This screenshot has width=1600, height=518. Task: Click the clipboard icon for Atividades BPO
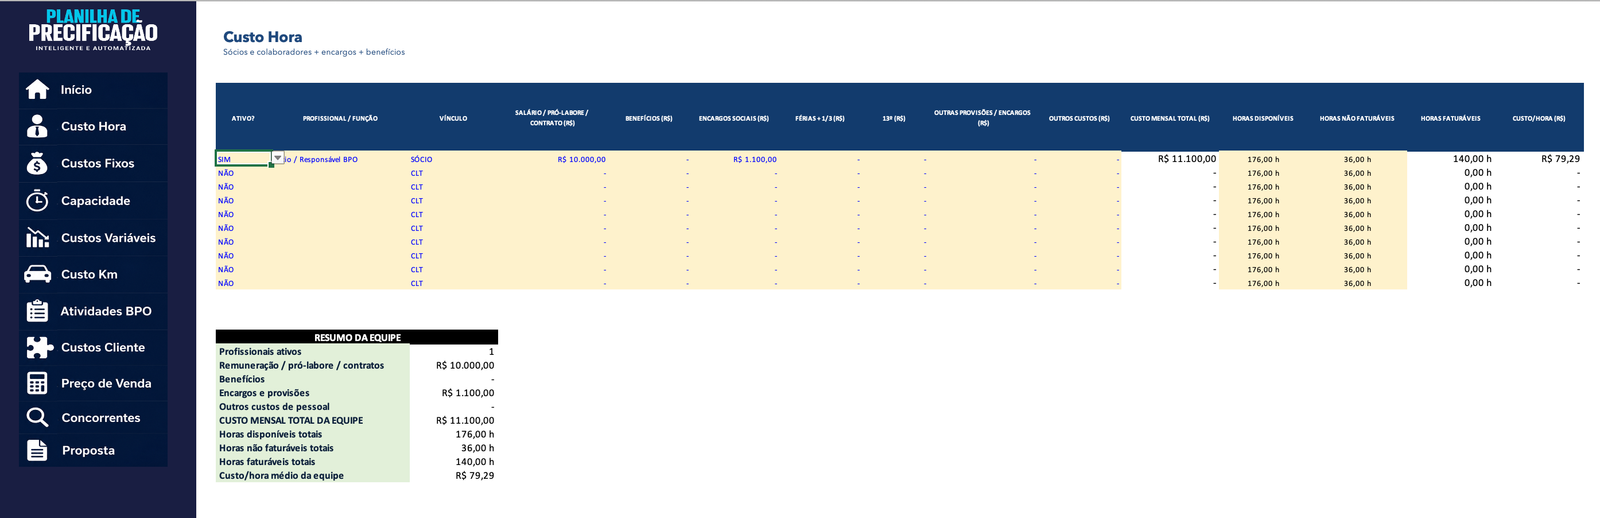pos(37,311)
